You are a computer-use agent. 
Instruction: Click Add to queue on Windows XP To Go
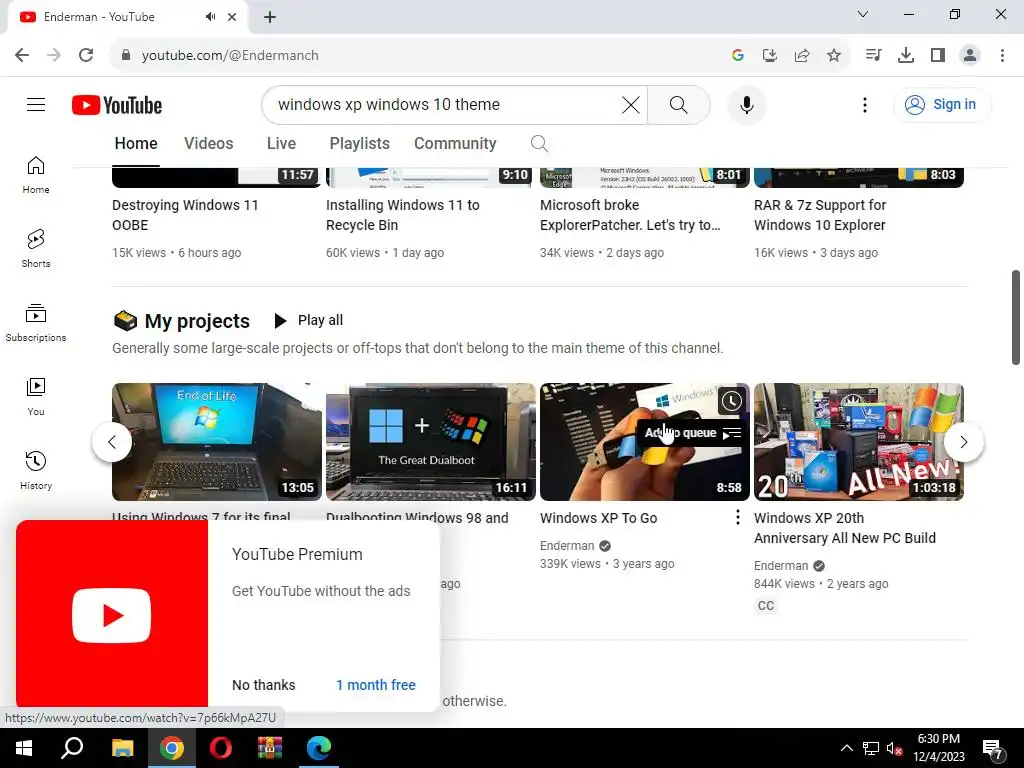point(692,433)
